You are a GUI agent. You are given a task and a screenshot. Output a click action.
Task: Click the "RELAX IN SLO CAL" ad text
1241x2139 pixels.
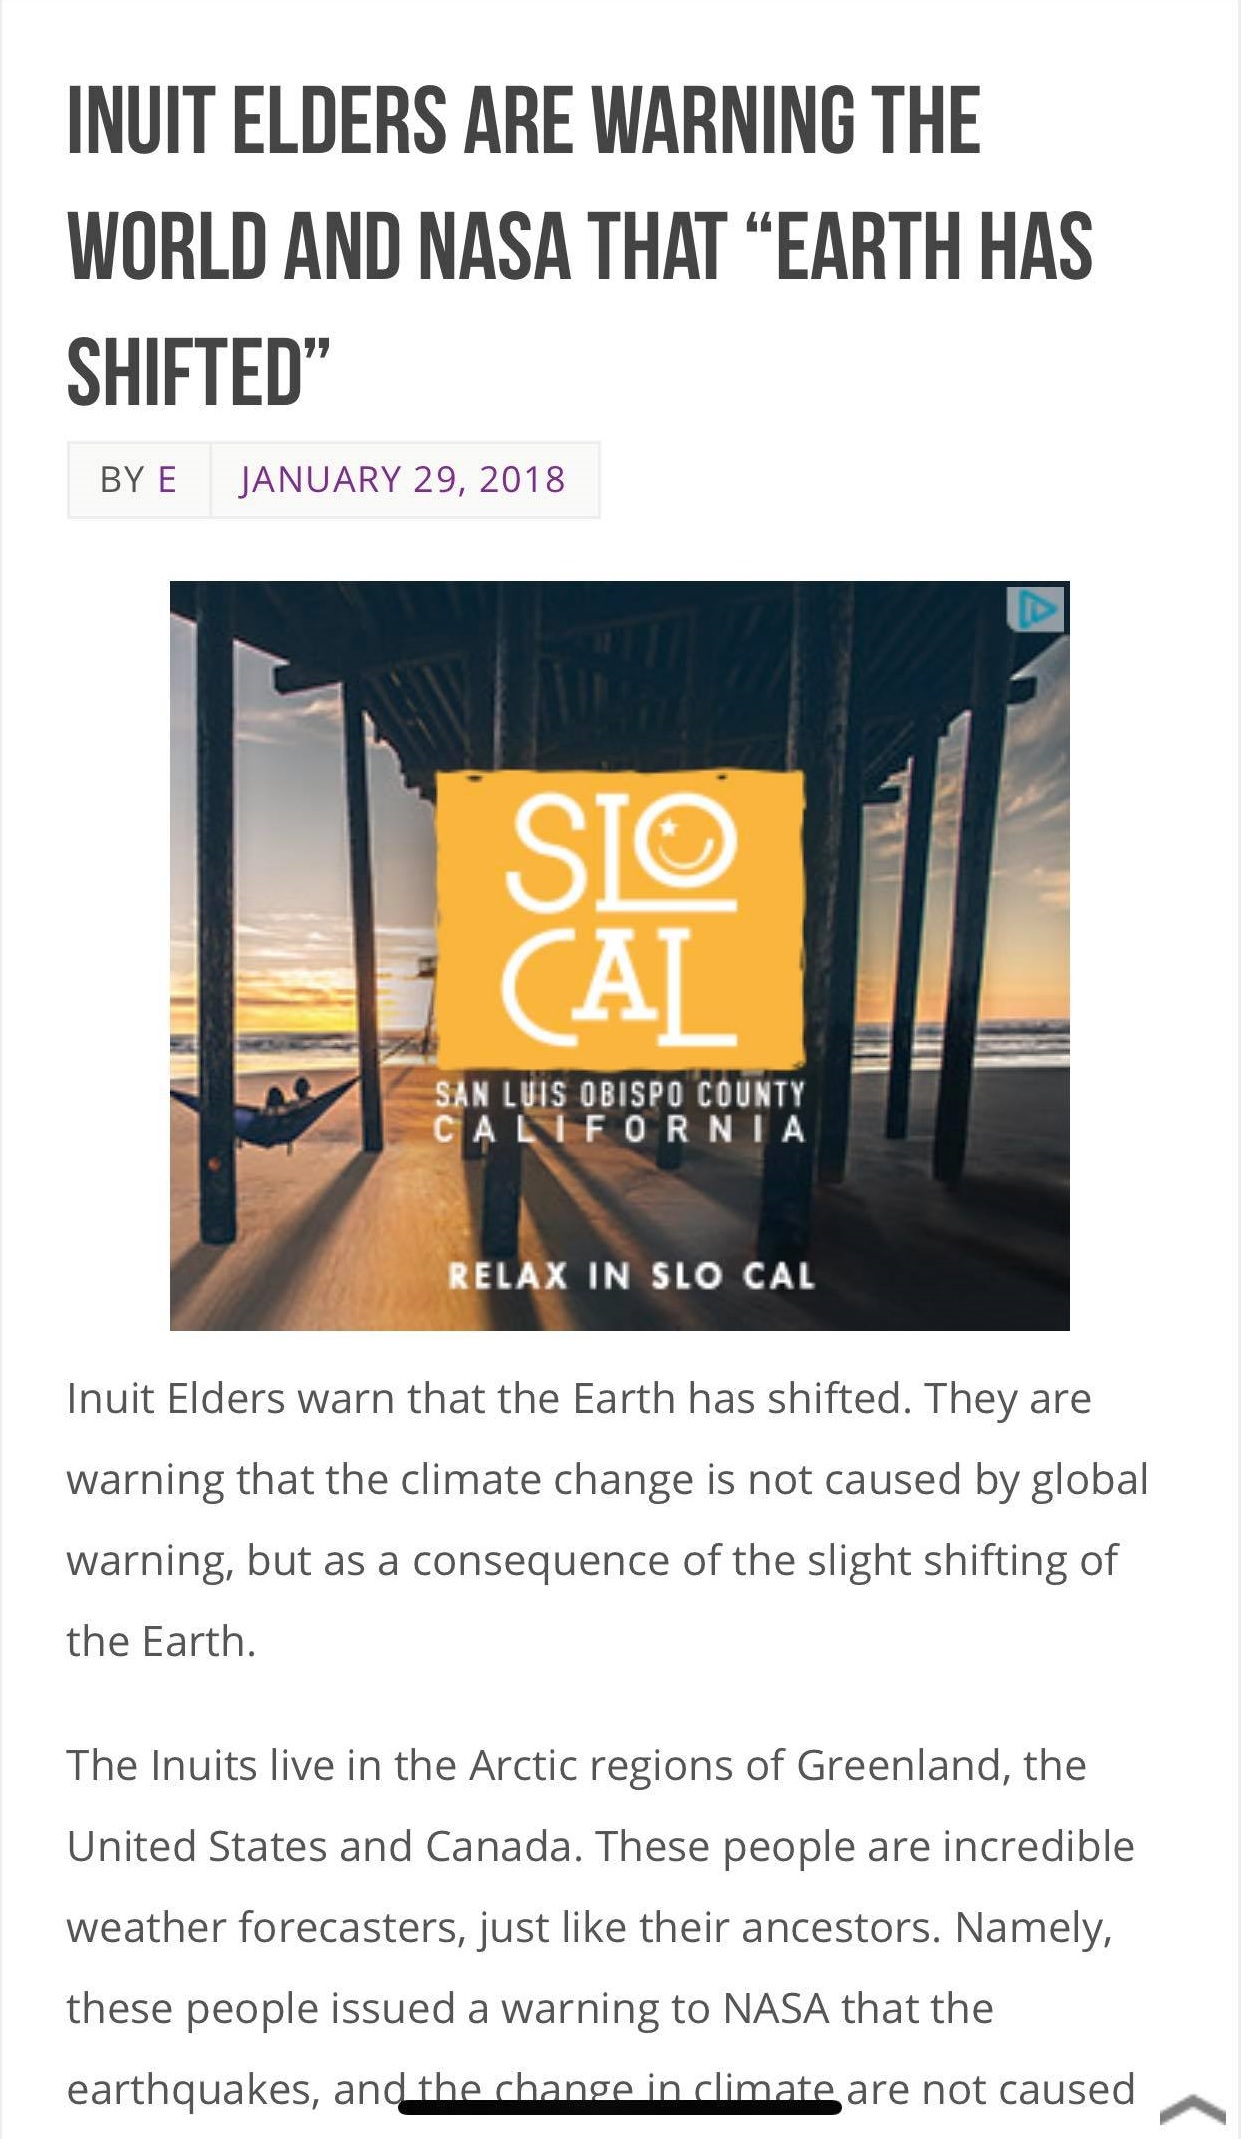pos(630,1276)
